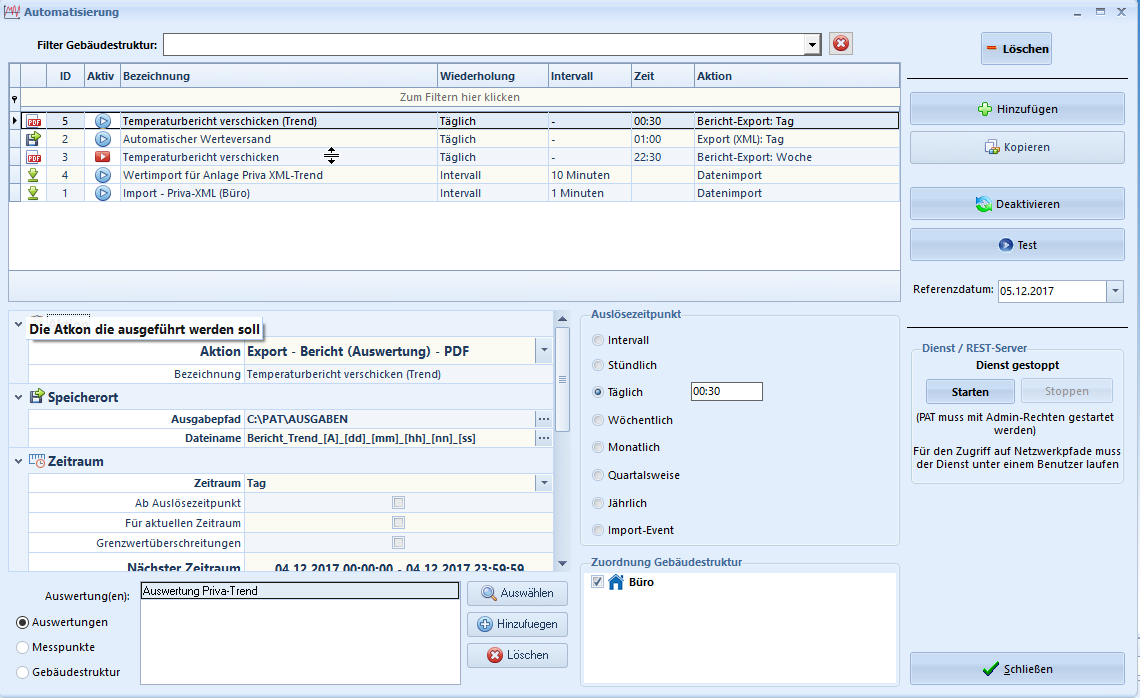Open the Zeitraum value dropdown
Screen dimensions: 1140x698
click(544, 483)
